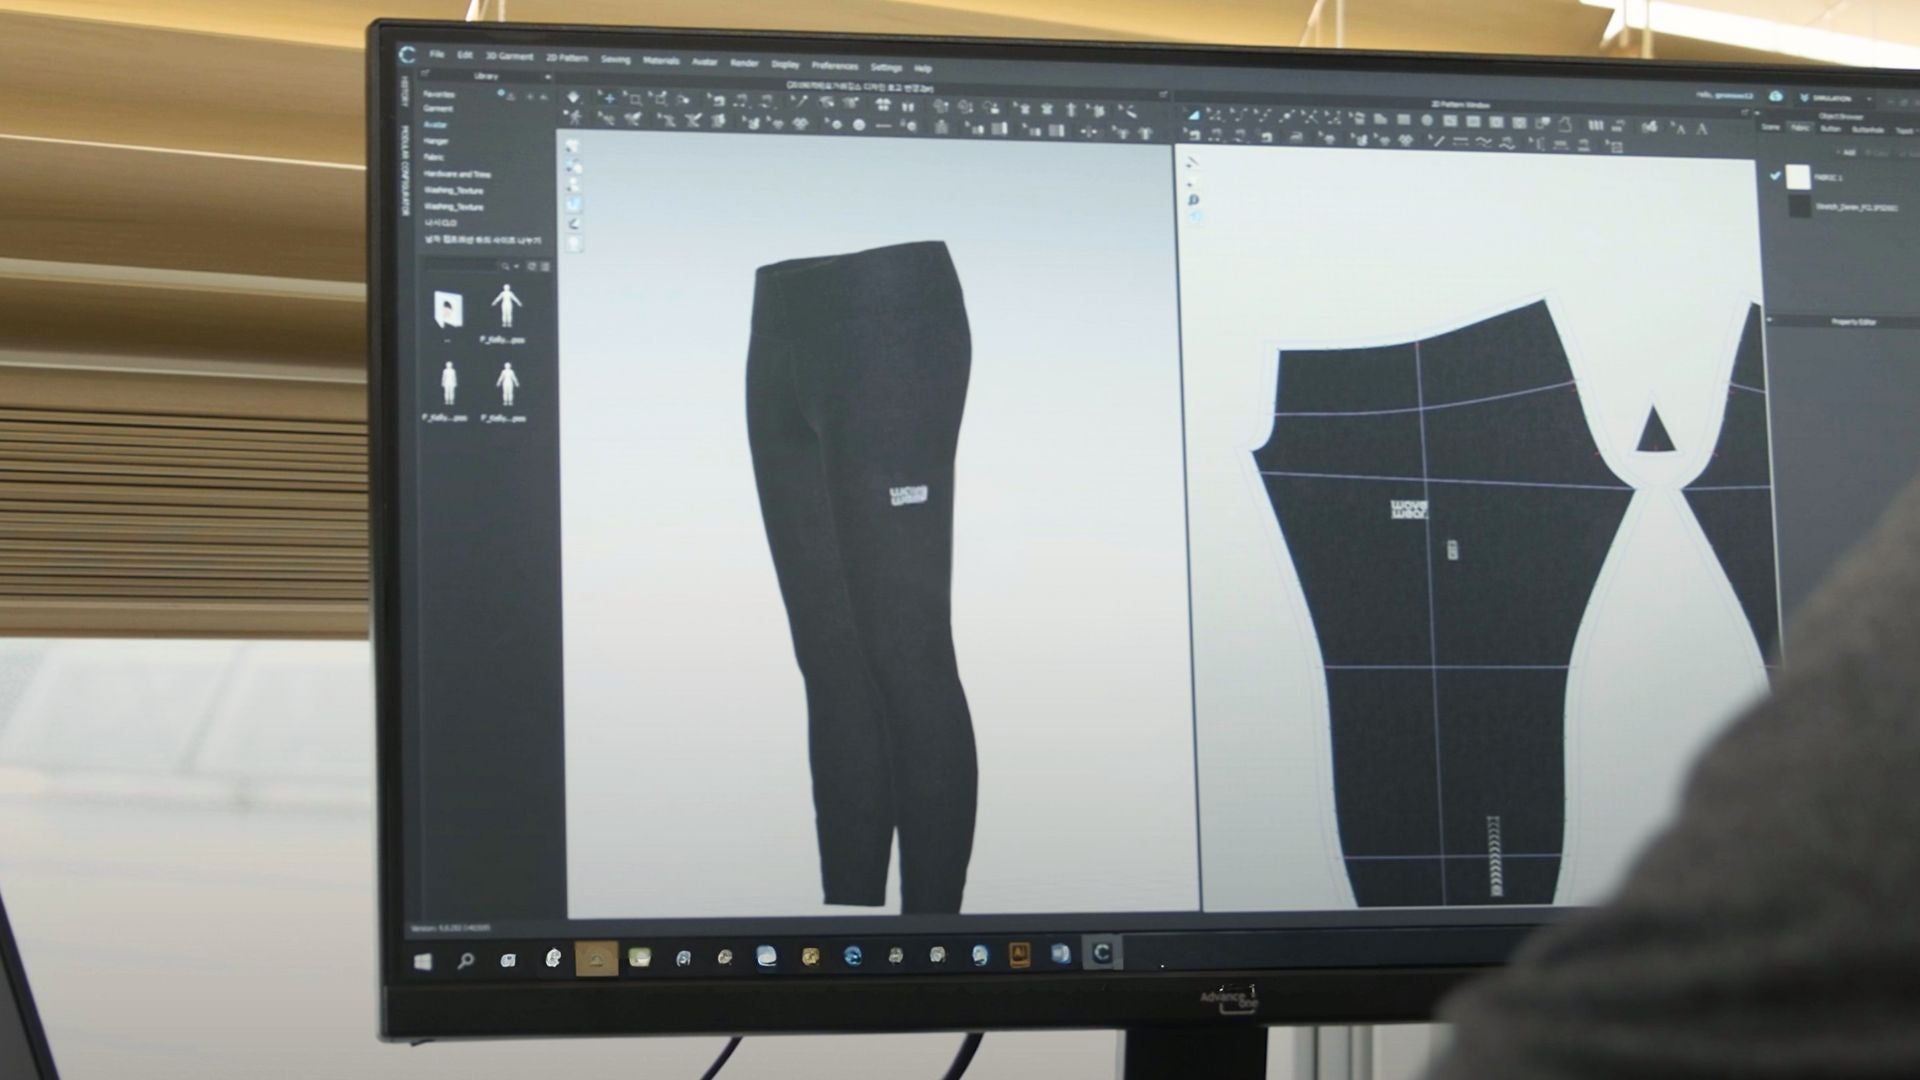Screen dimensions: 1920x1080
Task: Collapse the Property Editor panel
Action: coord(1769,321)
